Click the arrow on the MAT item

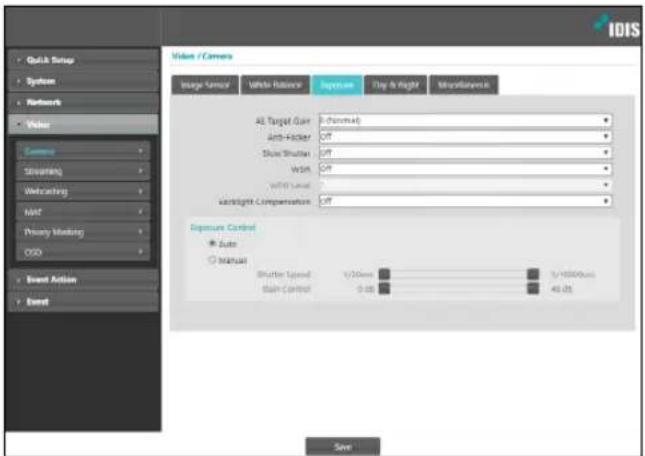(x=140, y=212)
